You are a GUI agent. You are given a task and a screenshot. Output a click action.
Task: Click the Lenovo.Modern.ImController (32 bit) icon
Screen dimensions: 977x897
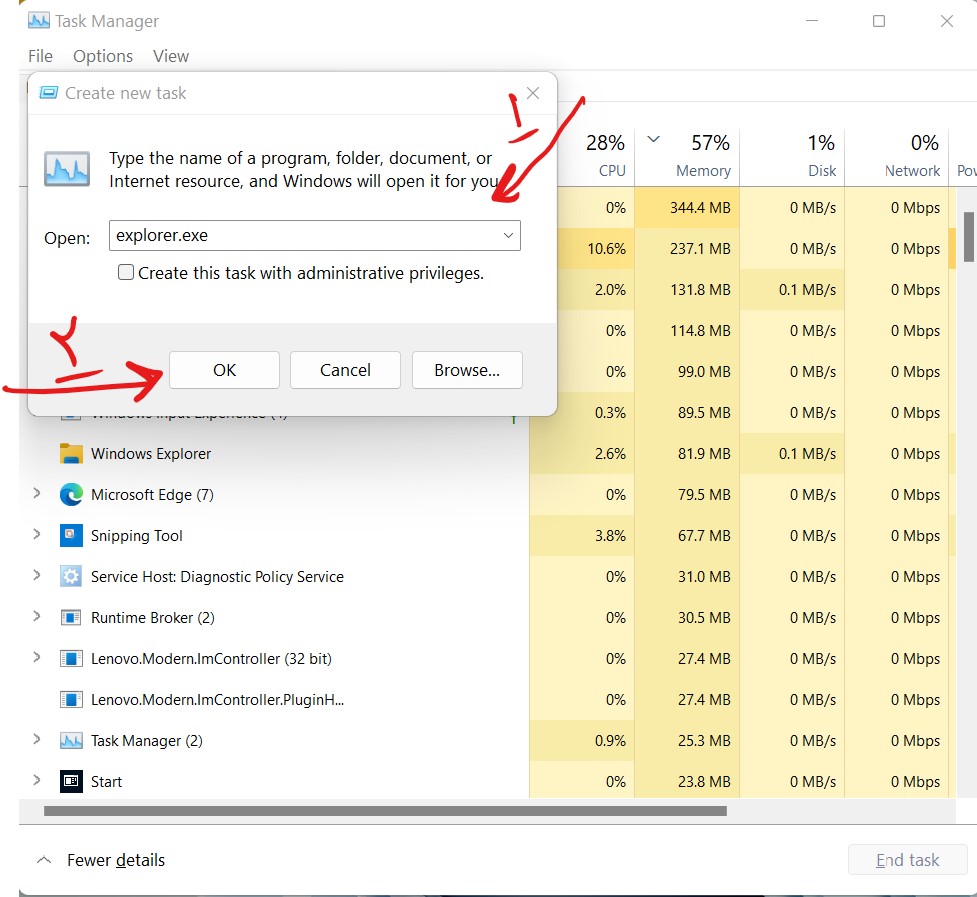(71, 659)
